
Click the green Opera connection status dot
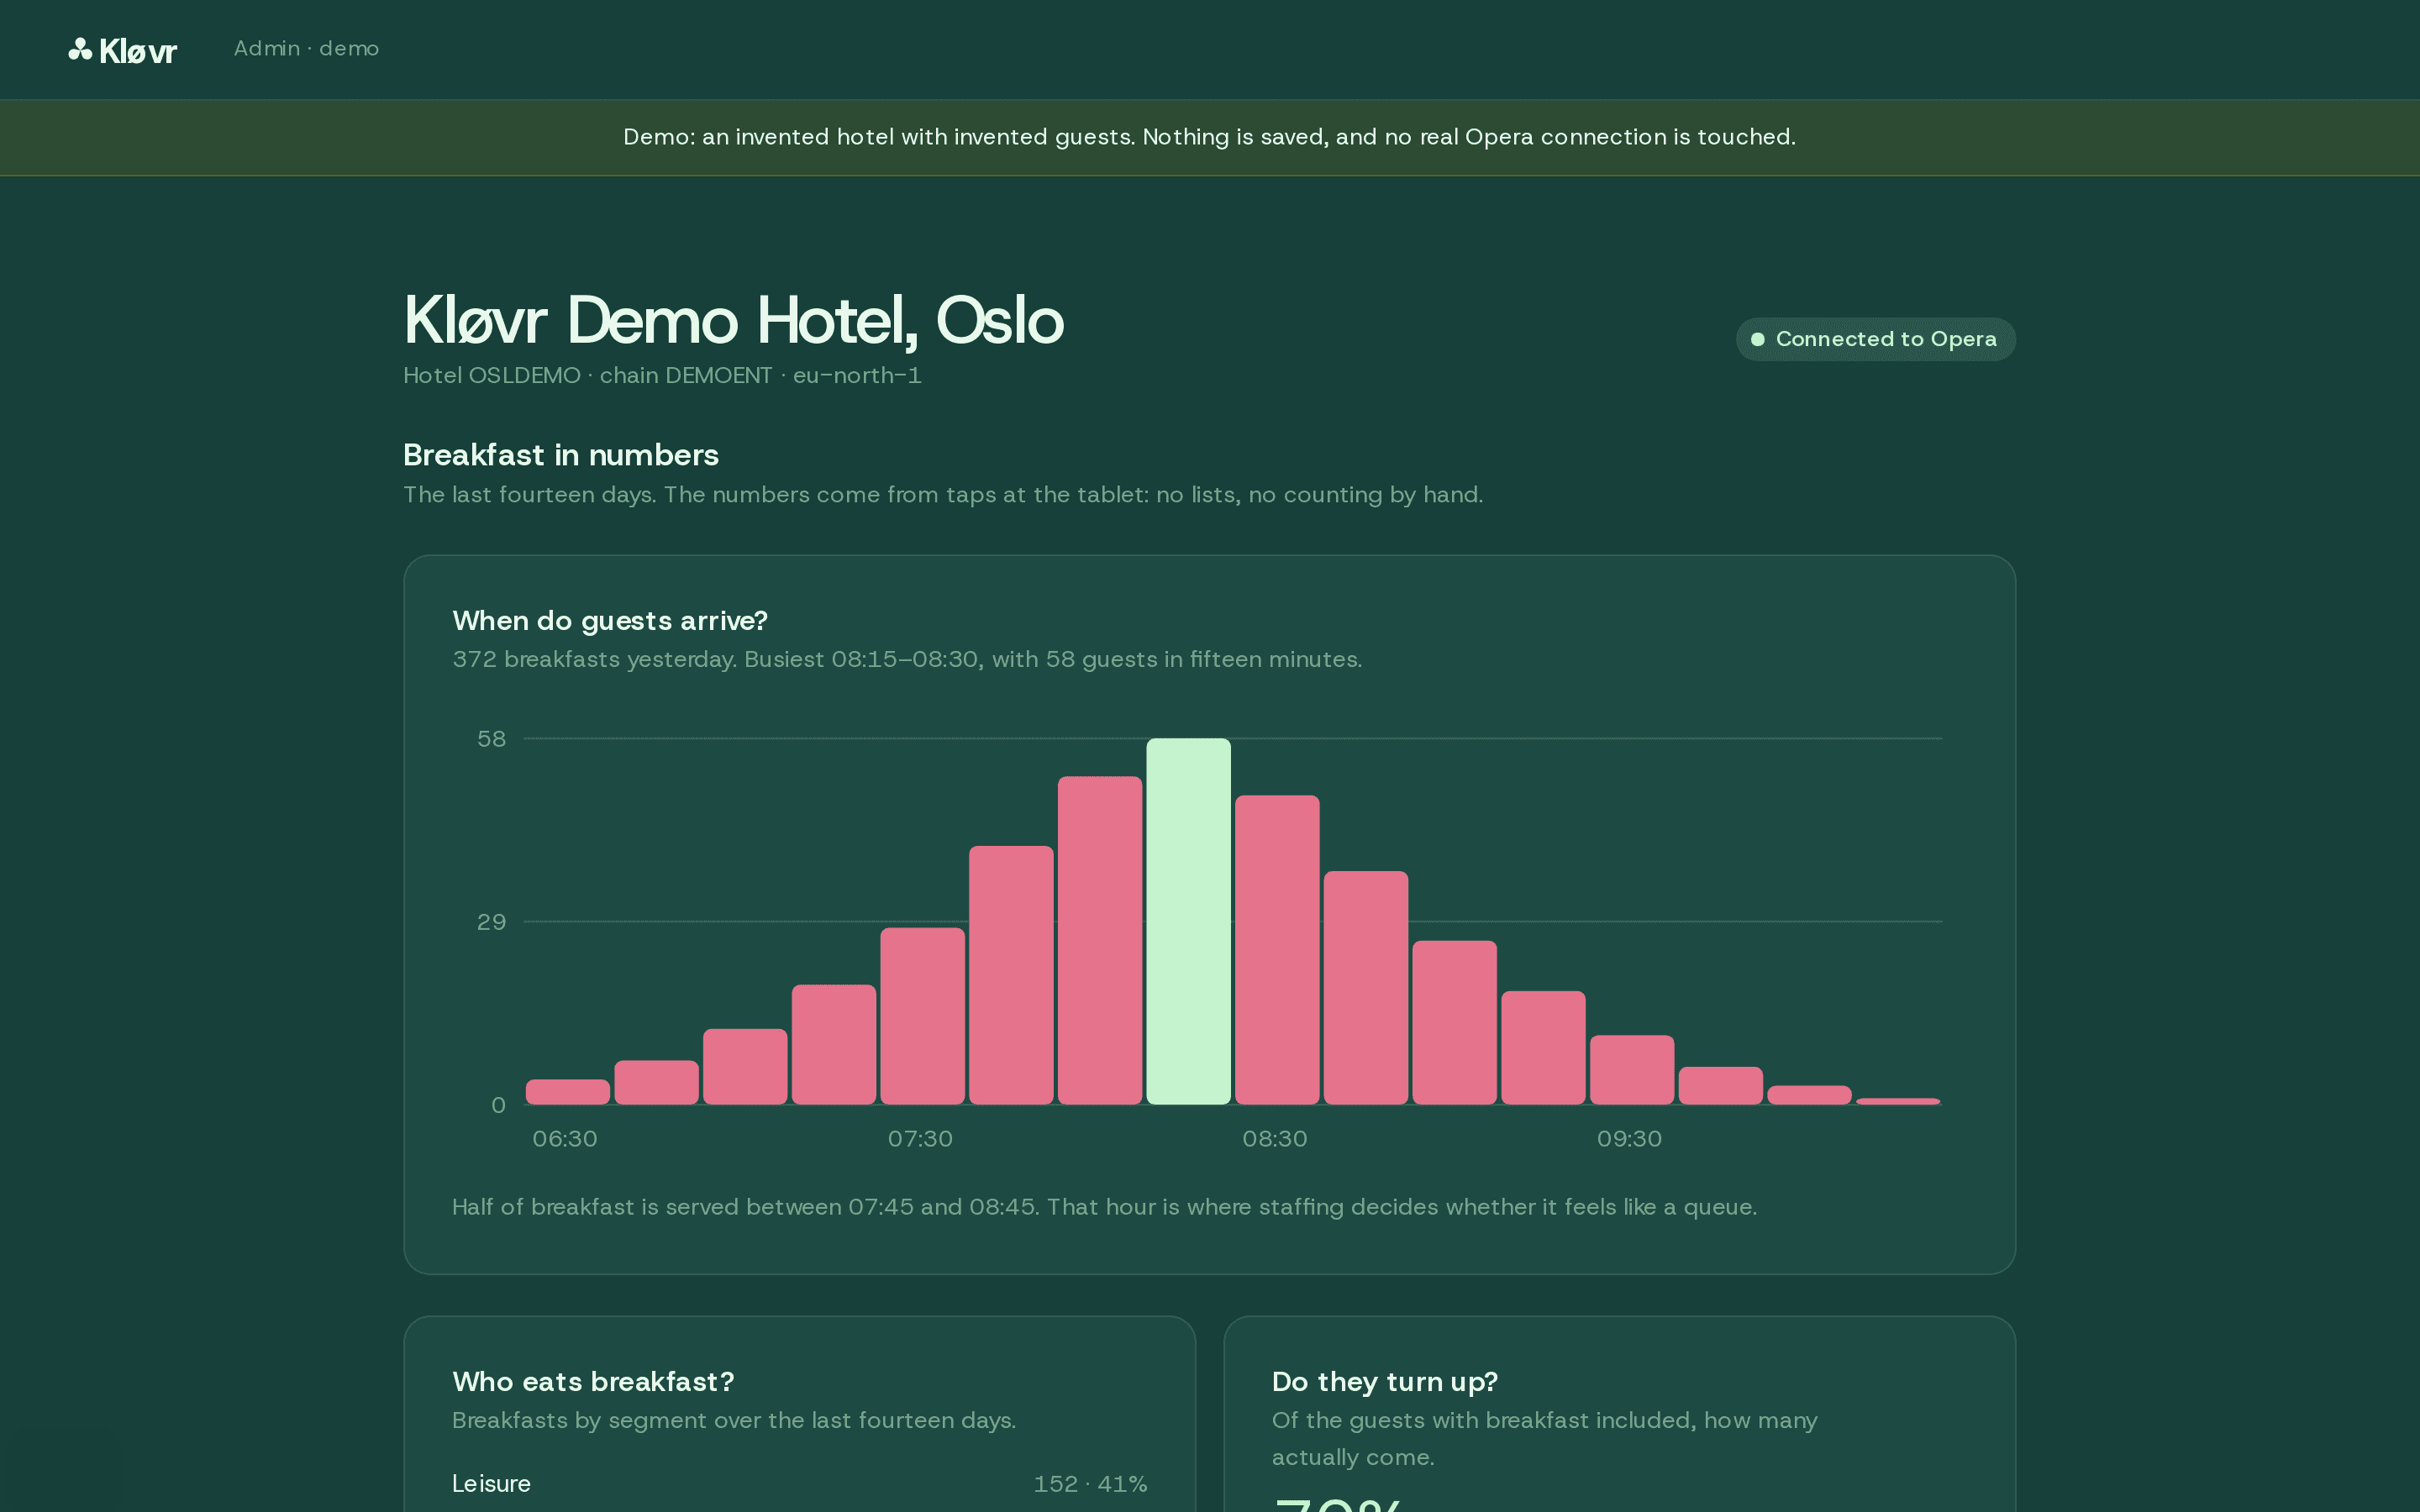(x=1757, y=339)
